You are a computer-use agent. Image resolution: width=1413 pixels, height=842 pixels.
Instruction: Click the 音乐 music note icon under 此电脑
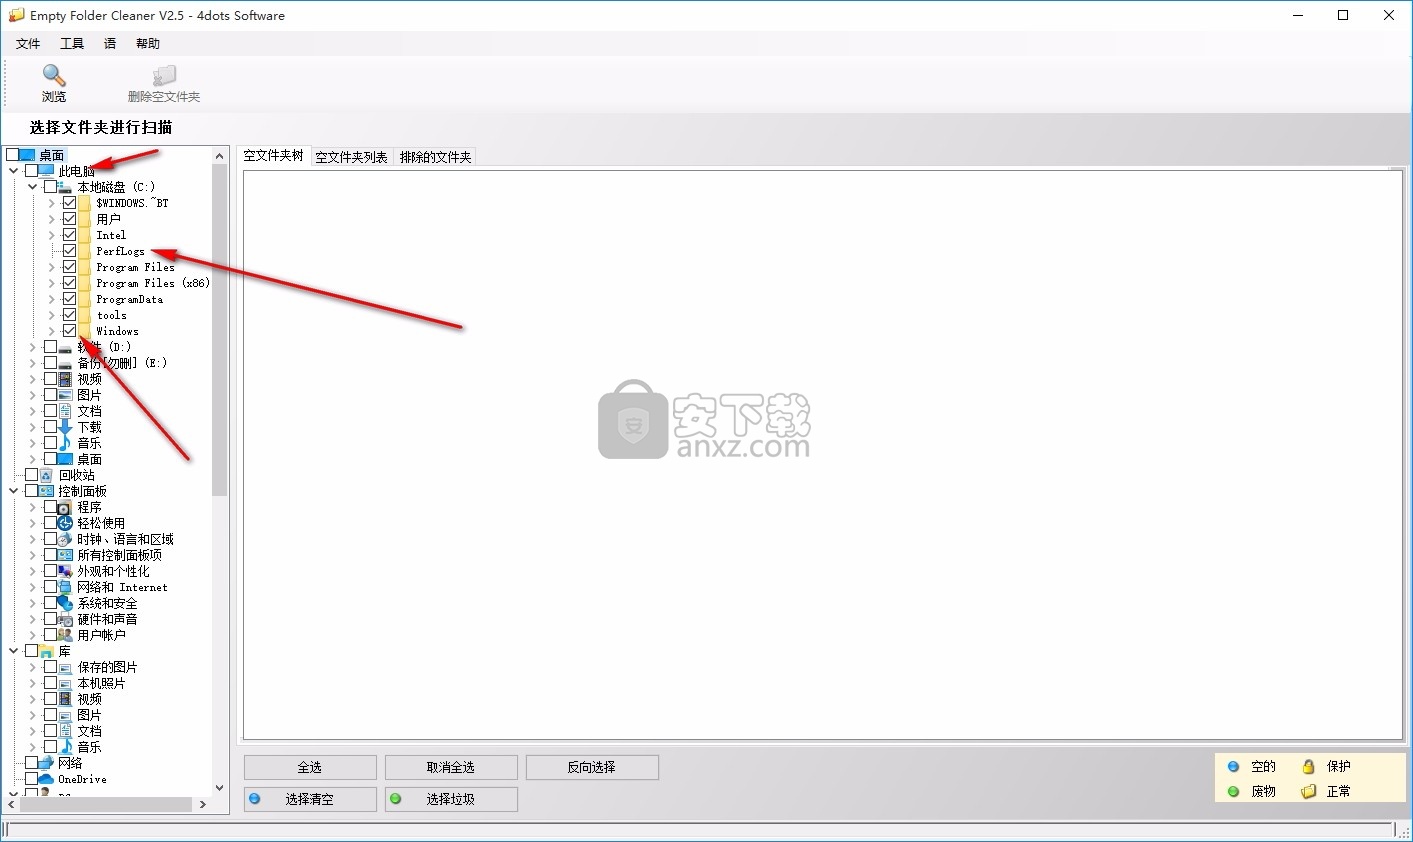[65, 443]
